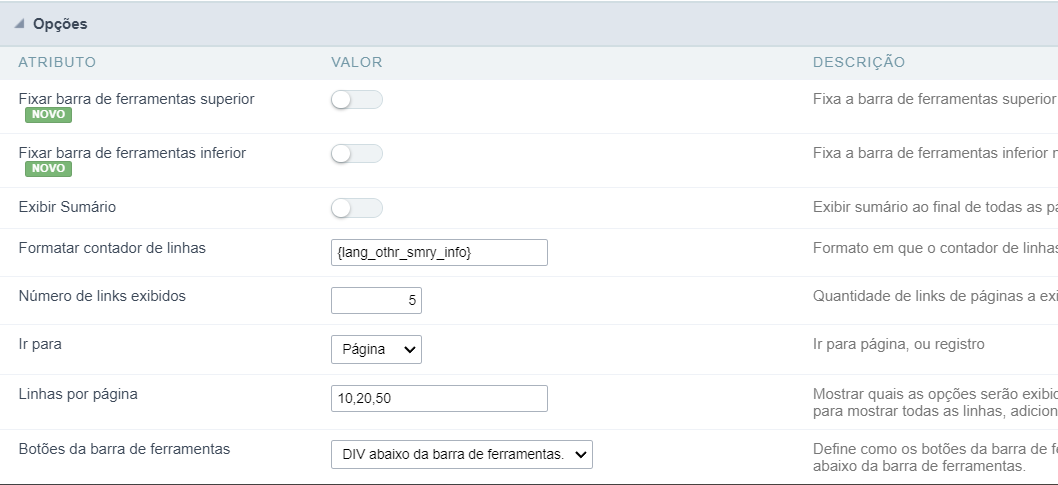
Task: Focus the Número de links exibidos box
Action: tap(376, 300)
